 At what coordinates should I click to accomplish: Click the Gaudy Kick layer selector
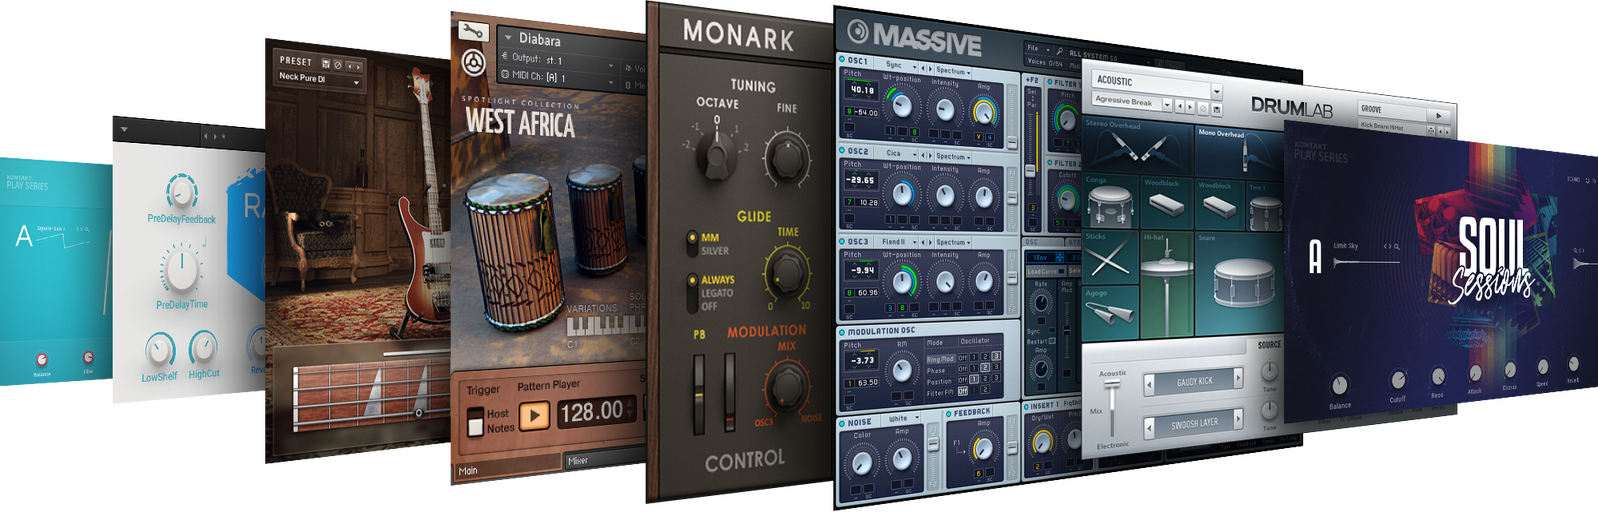(1193, 381)
